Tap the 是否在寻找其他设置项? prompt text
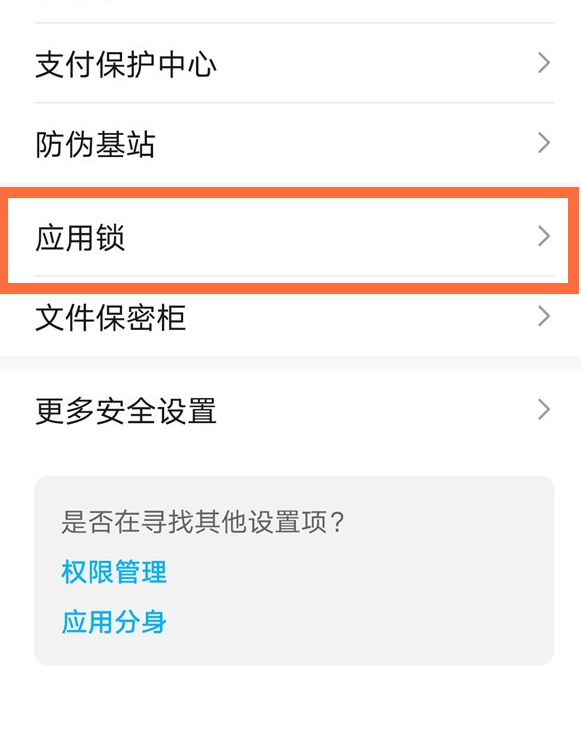 pos(203,521)
